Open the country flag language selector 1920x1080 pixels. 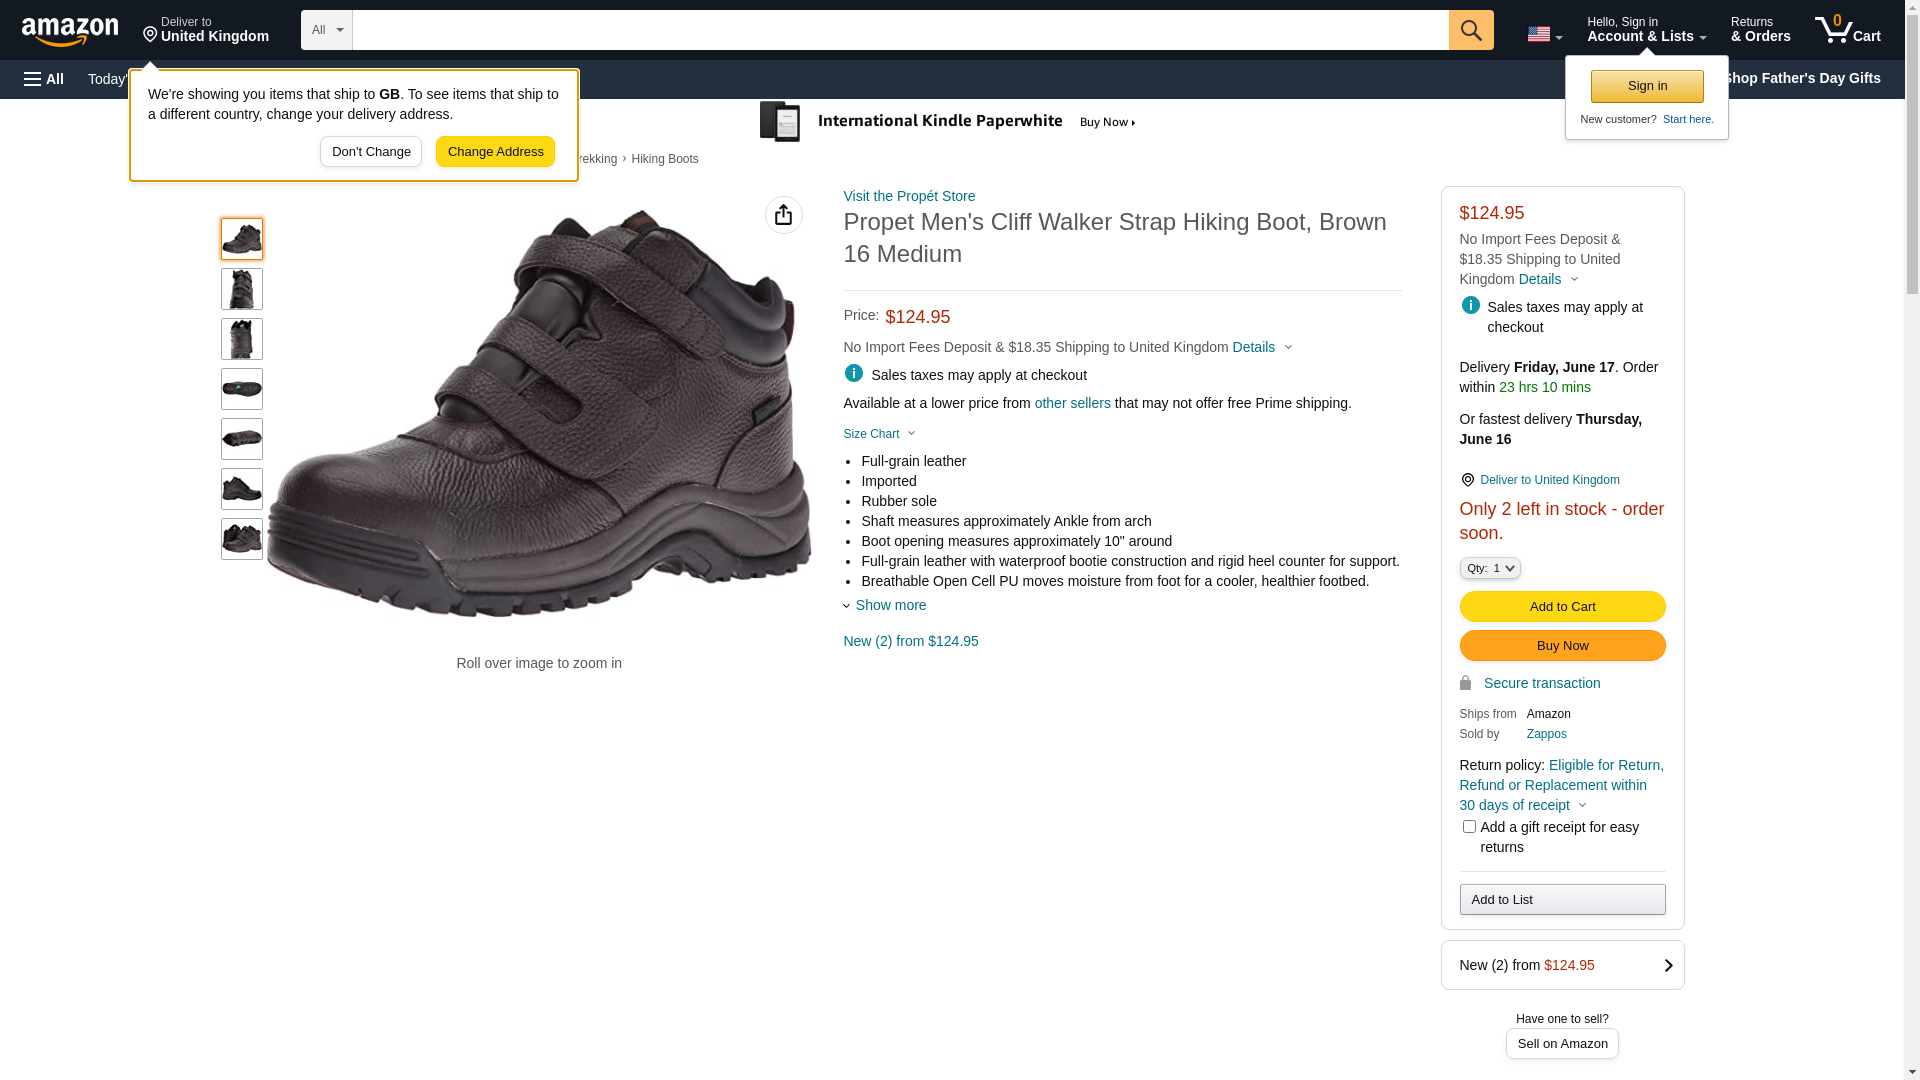(1543, 34)
